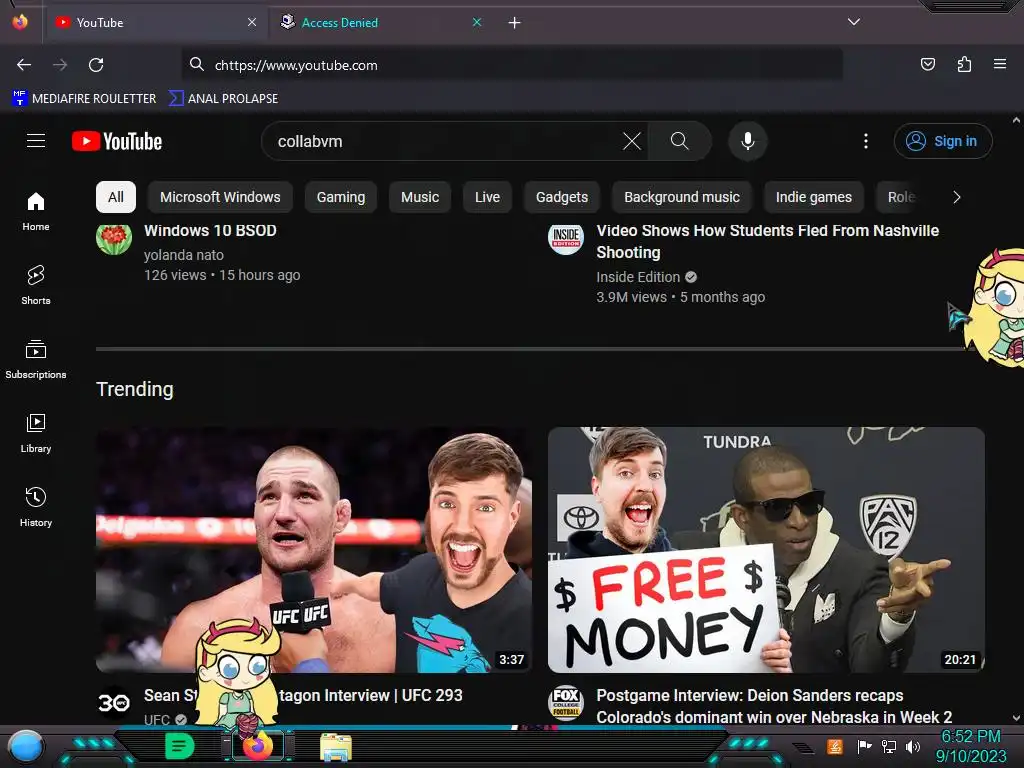
Task: Open the Pocket save icon
Action: pyautogui.click(x=927, y=64)
